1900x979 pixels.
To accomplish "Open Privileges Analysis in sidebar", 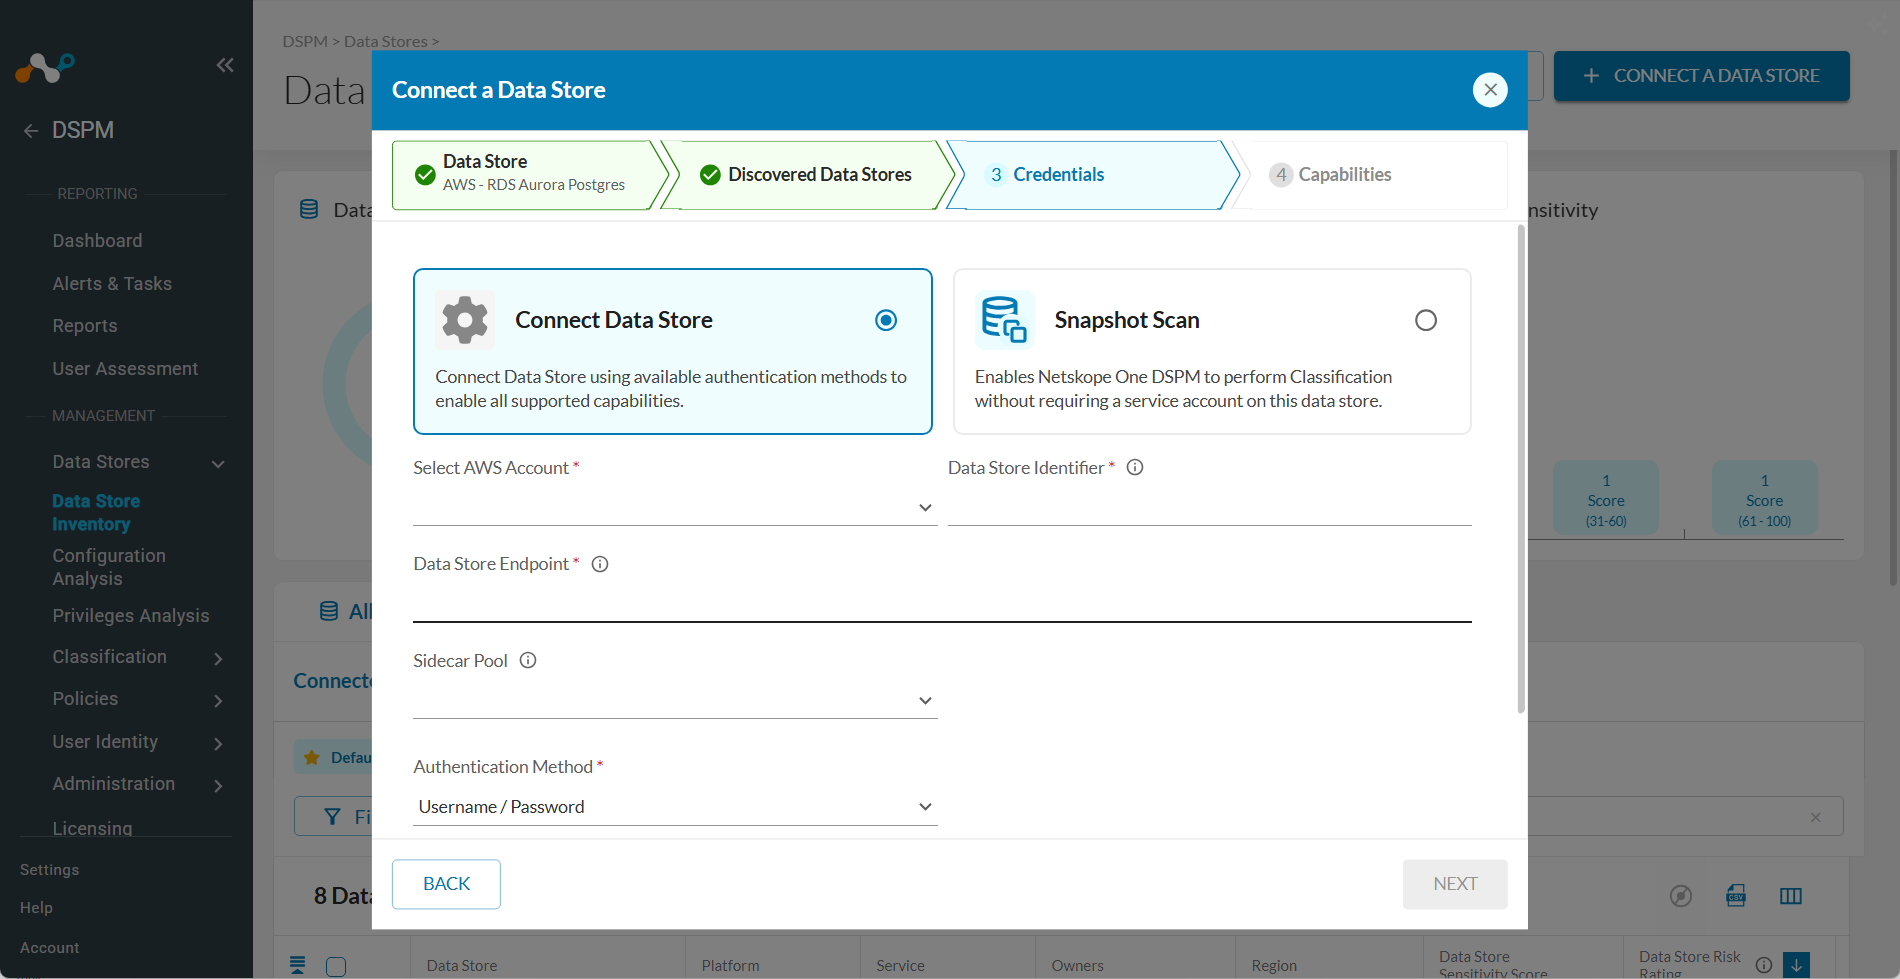I will tap(131, 616).
